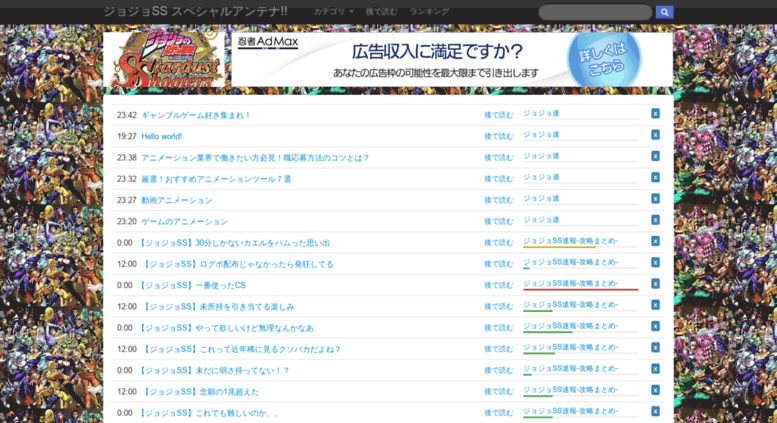This screenshot has width=777, height=423.
Task: Open the Hello world! article
Action: [x=162, y=137]
